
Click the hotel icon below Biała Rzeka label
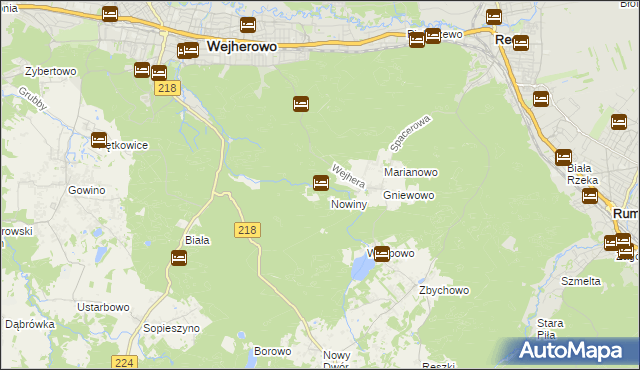(x=590, y=196)
